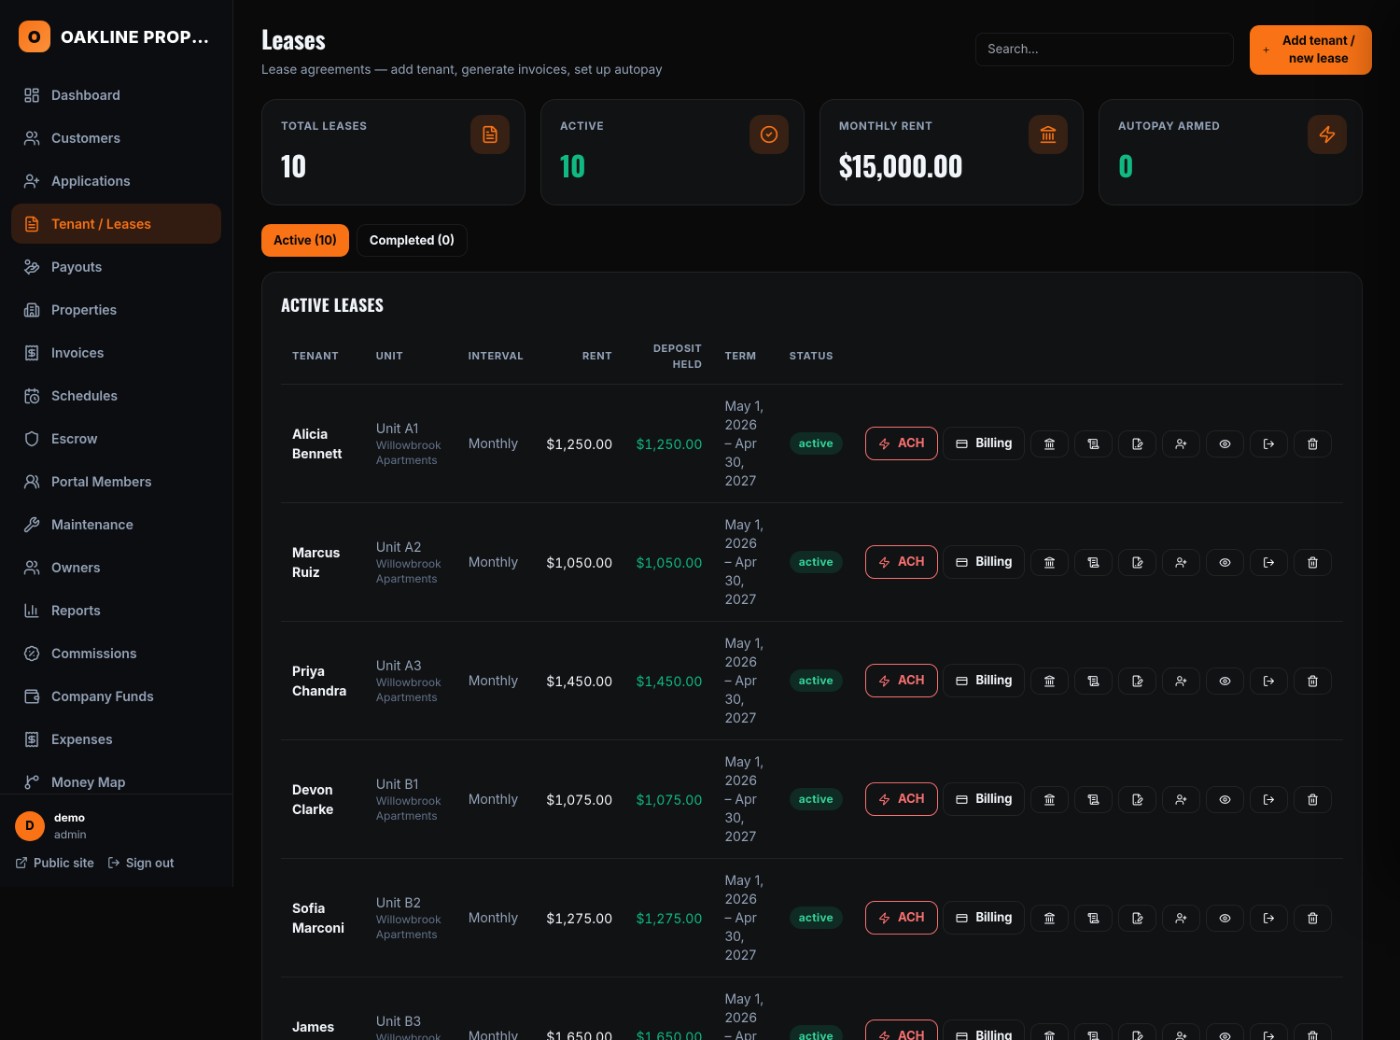Viewport: 1400px width, 1040px height.
Task: Click scroll document icon for Priya Chandra
Action: point(1093,681)
